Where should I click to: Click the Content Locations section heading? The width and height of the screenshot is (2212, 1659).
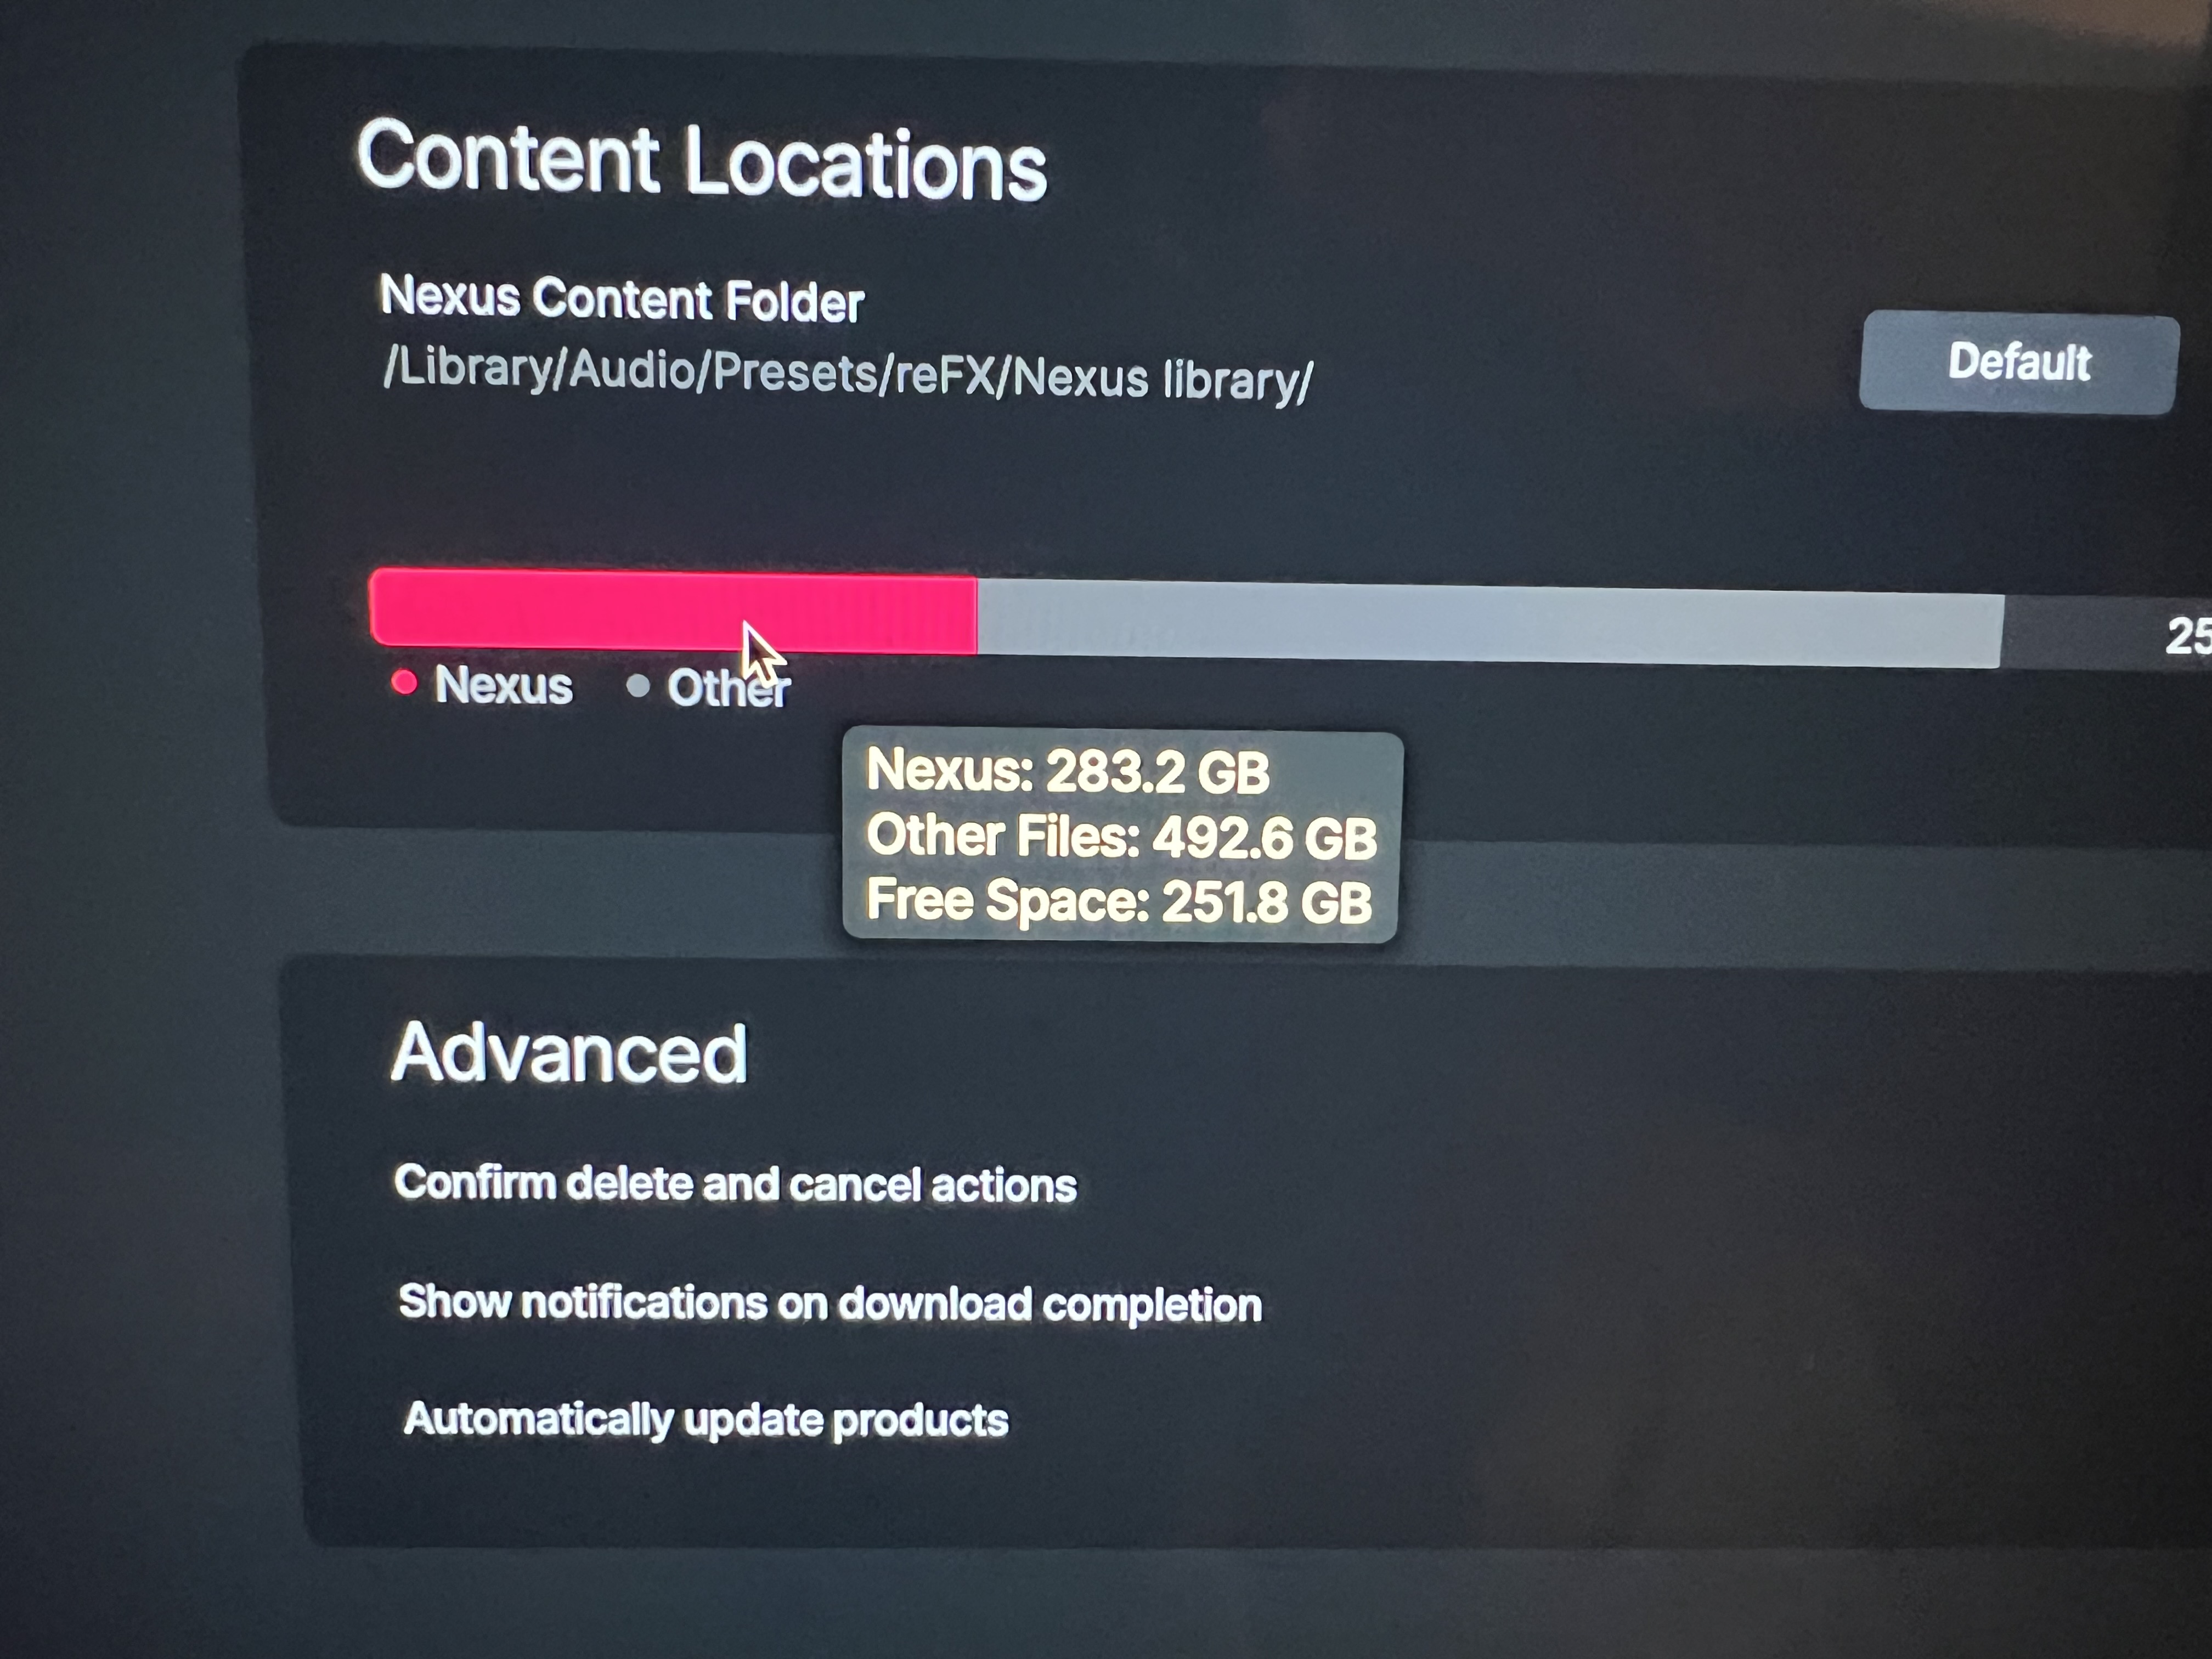tap(702, 160)
